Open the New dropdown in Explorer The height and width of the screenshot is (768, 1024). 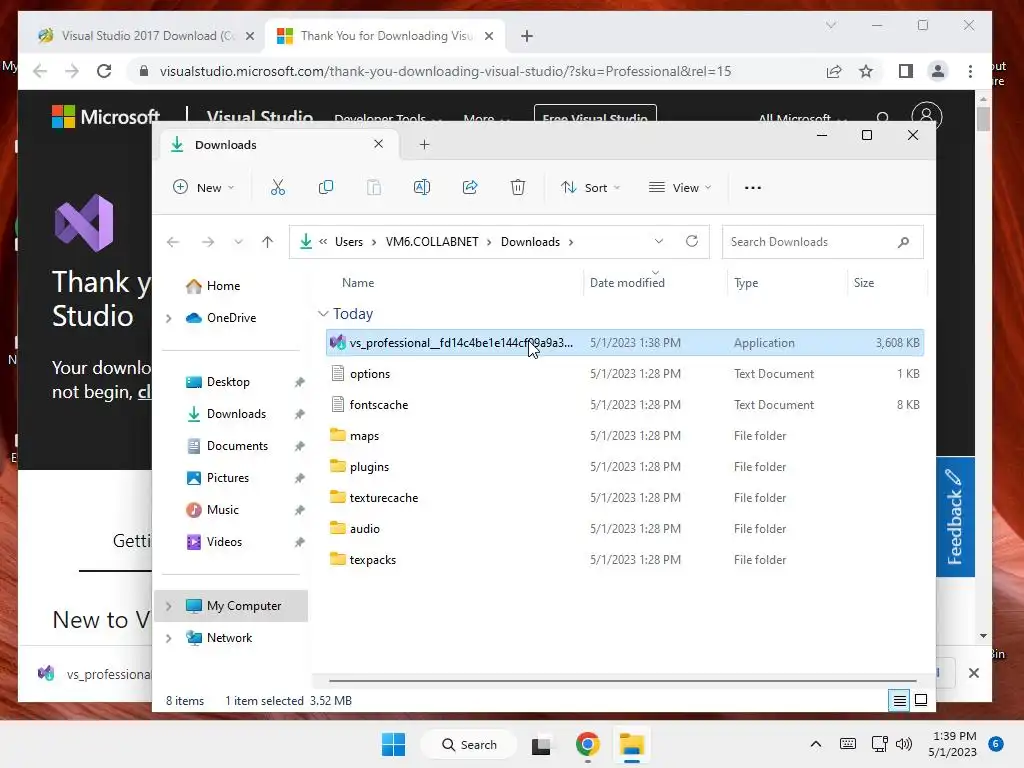tap(203, 187)
